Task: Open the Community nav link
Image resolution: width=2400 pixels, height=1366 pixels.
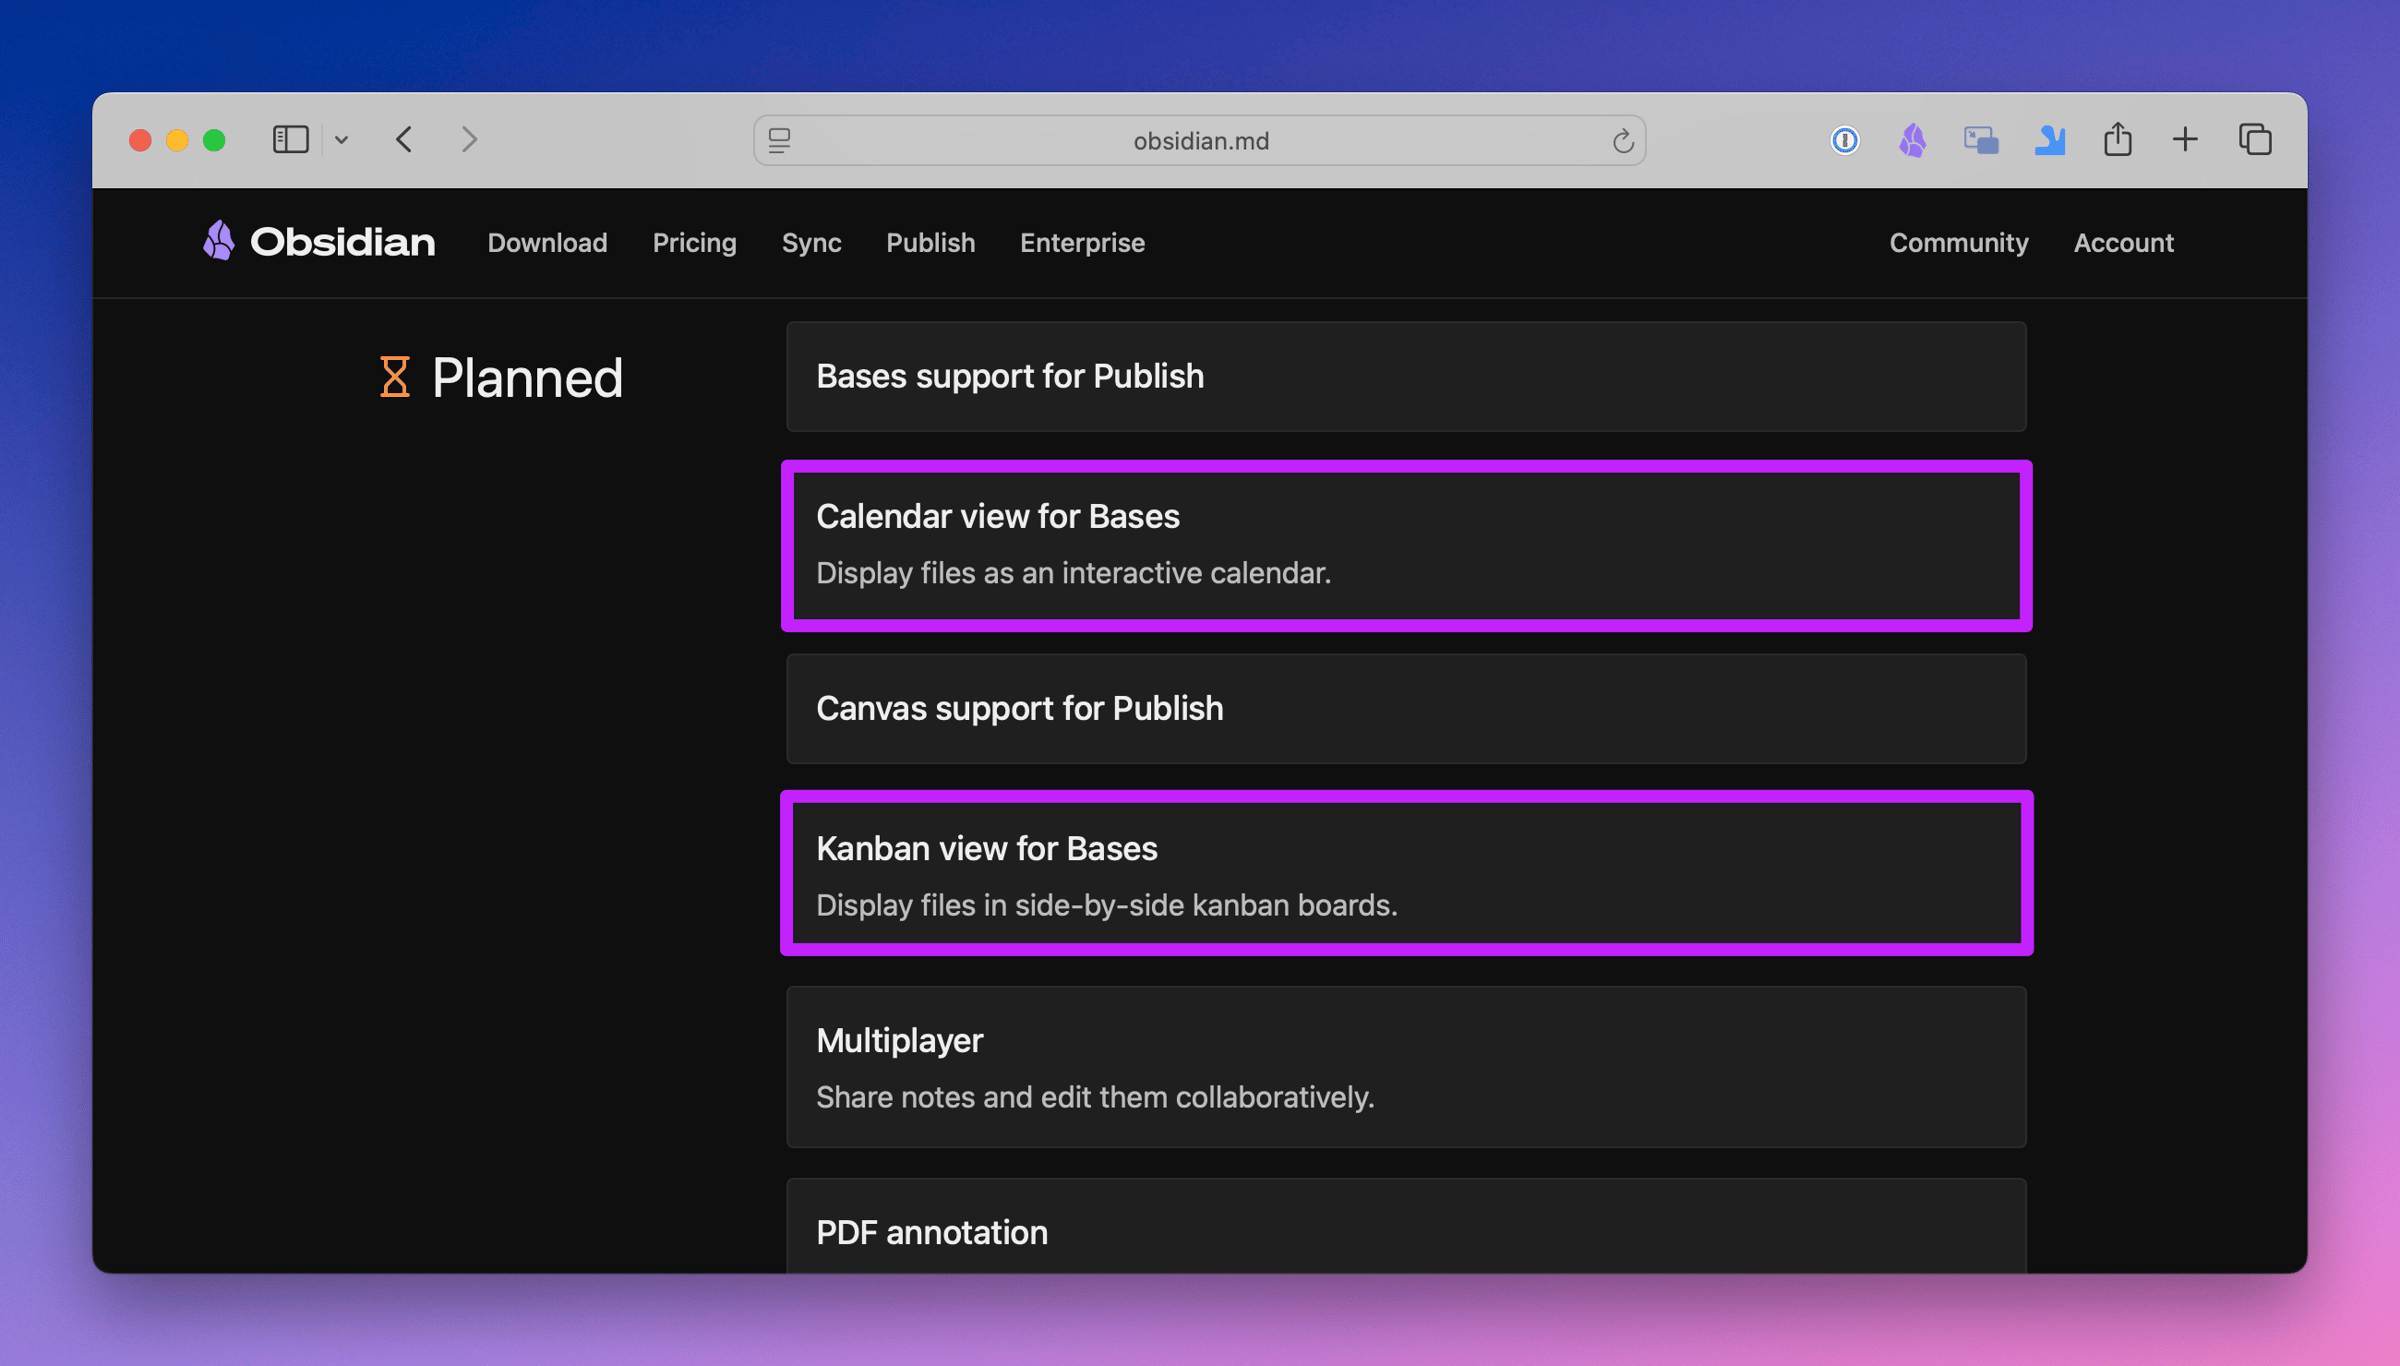Action: (x=1958, y=242)
